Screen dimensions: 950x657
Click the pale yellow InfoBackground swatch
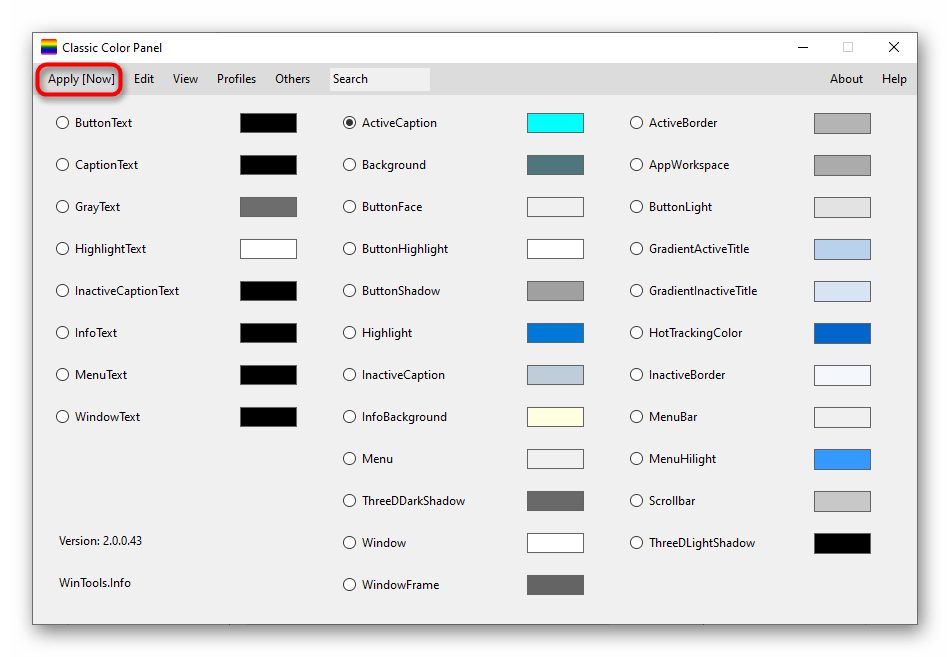(x=555, y=417)
